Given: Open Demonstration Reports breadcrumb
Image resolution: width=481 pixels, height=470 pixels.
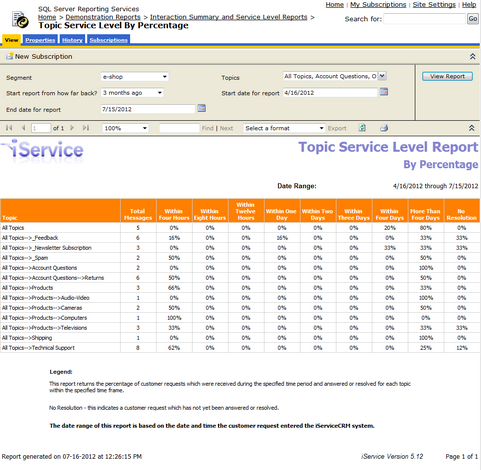Looking at the screenshot, I should [x=103, y=17].
